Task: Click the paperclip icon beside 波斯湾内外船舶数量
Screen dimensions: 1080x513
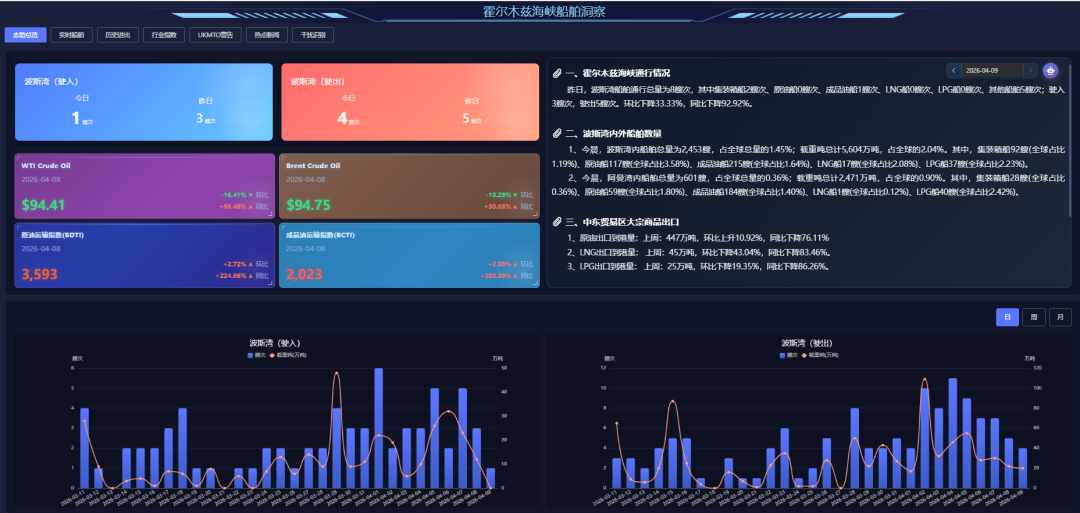Action: pos(557,133)
